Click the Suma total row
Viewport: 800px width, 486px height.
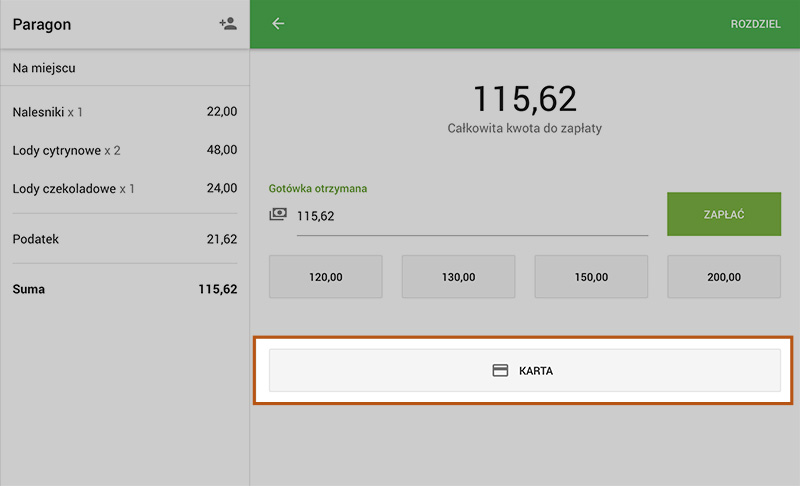click(124, 289)
